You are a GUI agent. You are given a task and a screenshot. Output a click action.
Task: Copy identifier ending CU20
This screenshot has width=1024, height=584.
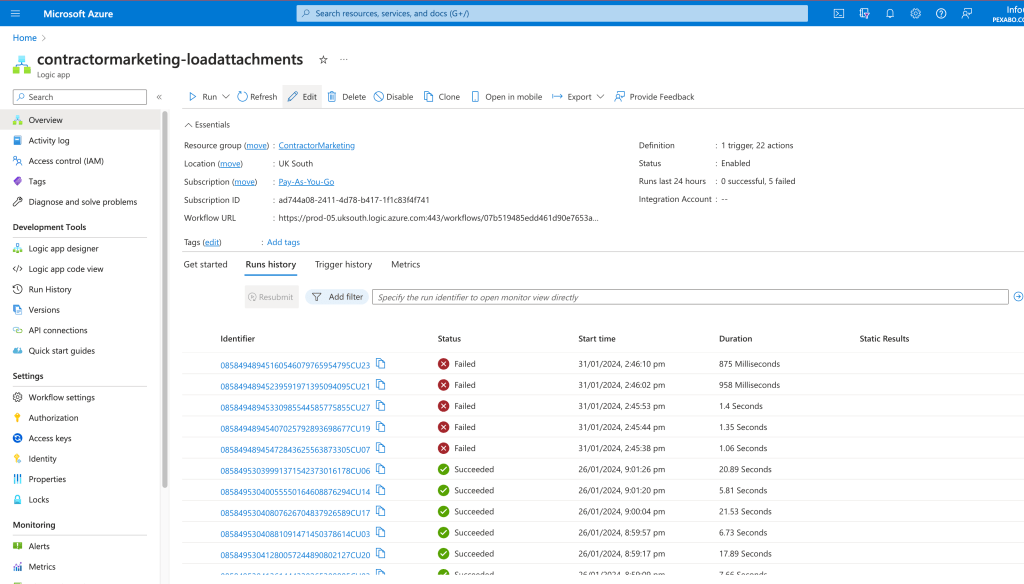pos(381,553)
